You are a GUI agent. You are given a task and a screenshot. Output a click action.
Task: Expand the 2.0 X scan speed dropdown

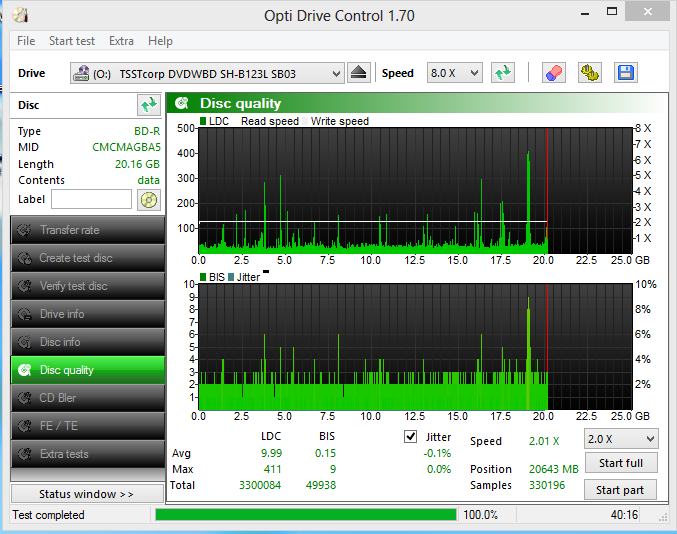click(x=650, y=439)
